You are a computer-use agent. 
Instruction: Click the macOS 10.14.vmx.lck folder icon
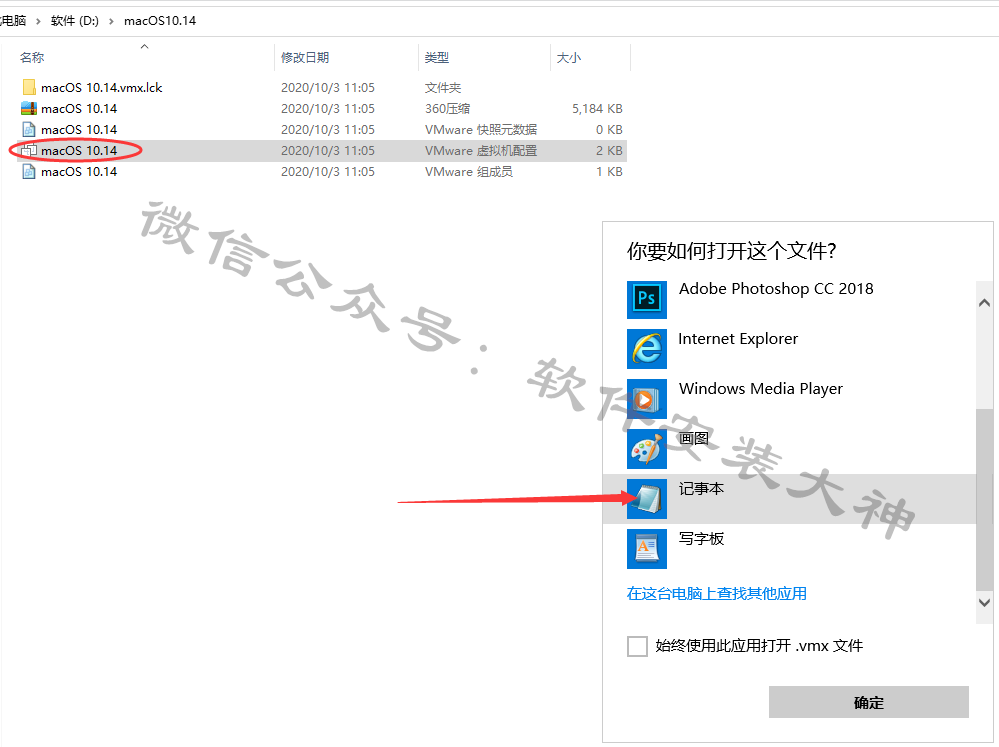29,87
